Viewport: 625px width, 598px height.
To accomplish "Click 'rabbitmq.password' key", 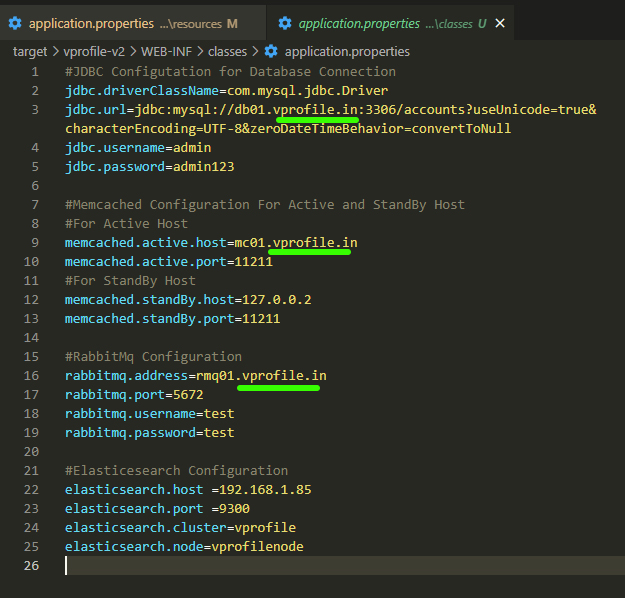I will [x=130, y=433].
